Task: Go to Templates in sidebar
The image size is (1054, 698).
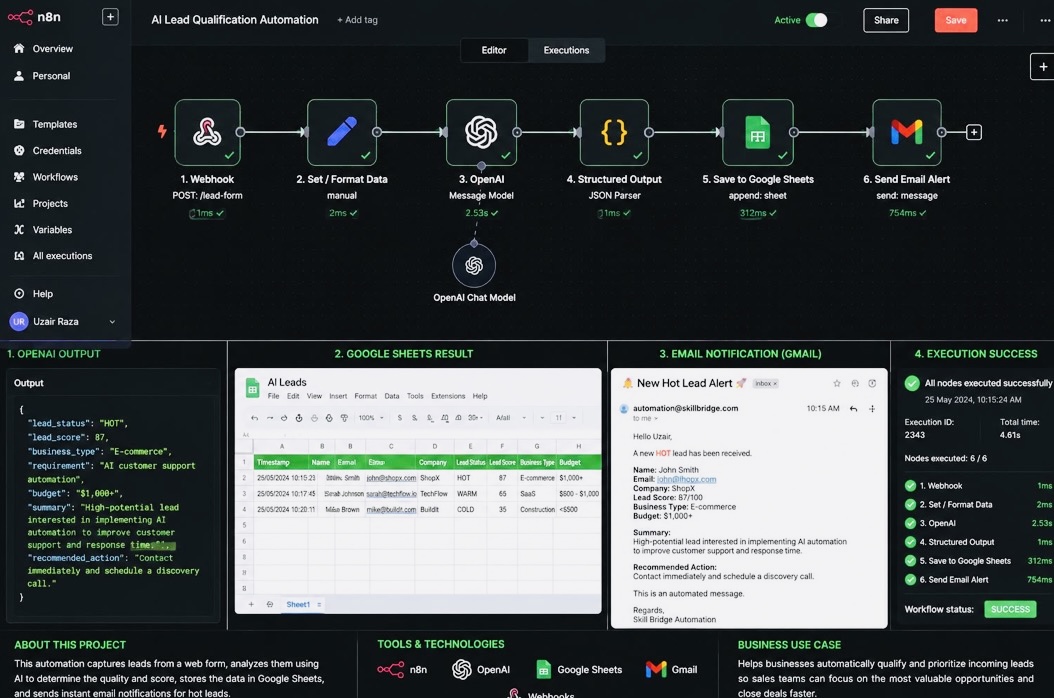Action: tap(54, 124)
